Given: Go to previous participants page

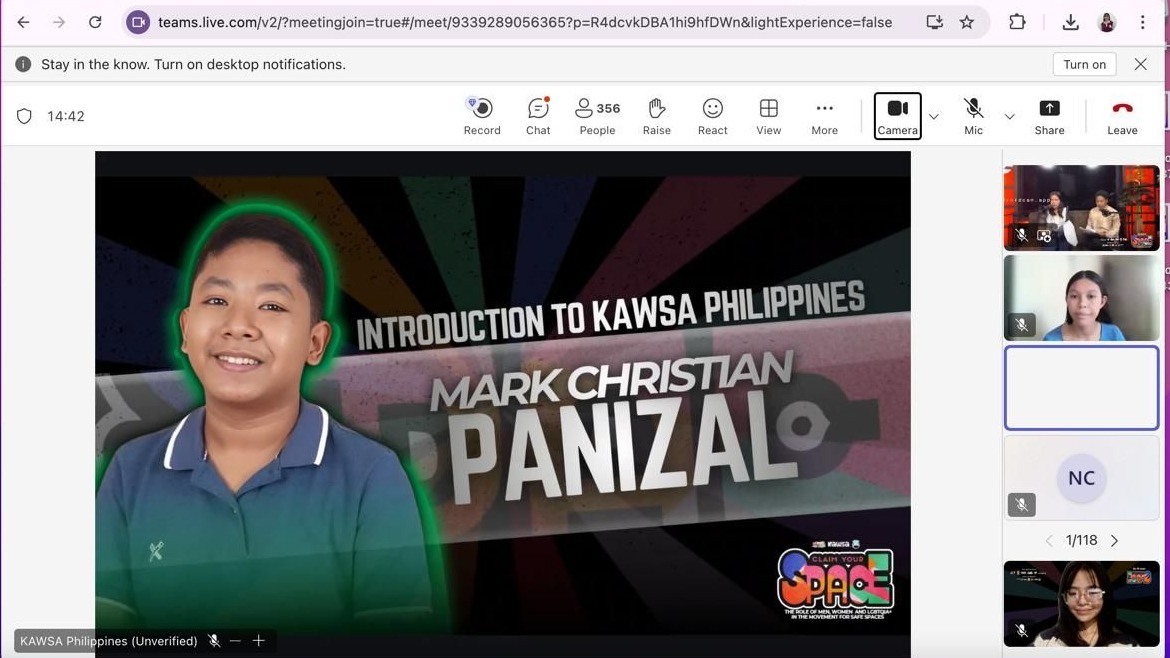Looking at the screenshot, I should 1049,541.
